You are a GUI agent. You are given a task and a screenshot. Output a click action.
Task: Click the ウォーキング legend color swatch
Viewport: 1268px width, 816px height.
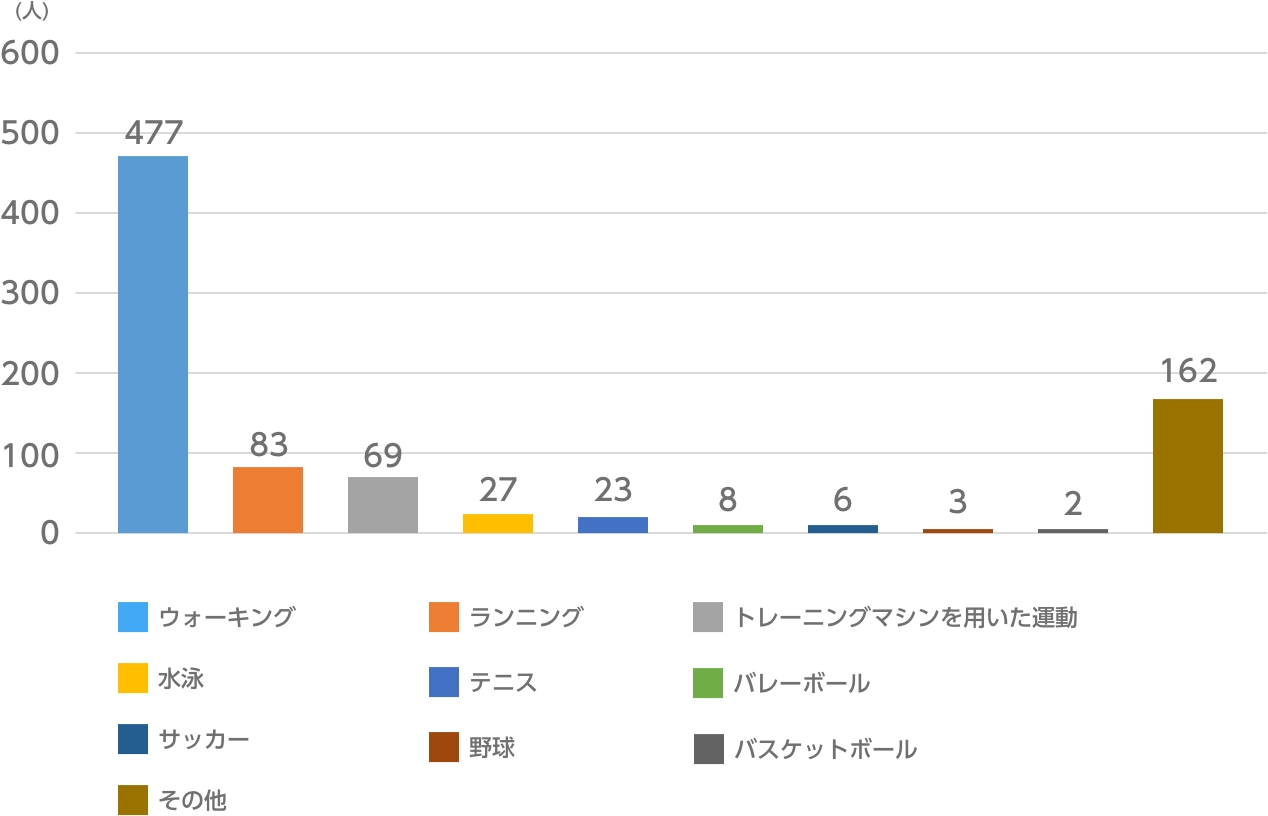click(x=133, y=618)
